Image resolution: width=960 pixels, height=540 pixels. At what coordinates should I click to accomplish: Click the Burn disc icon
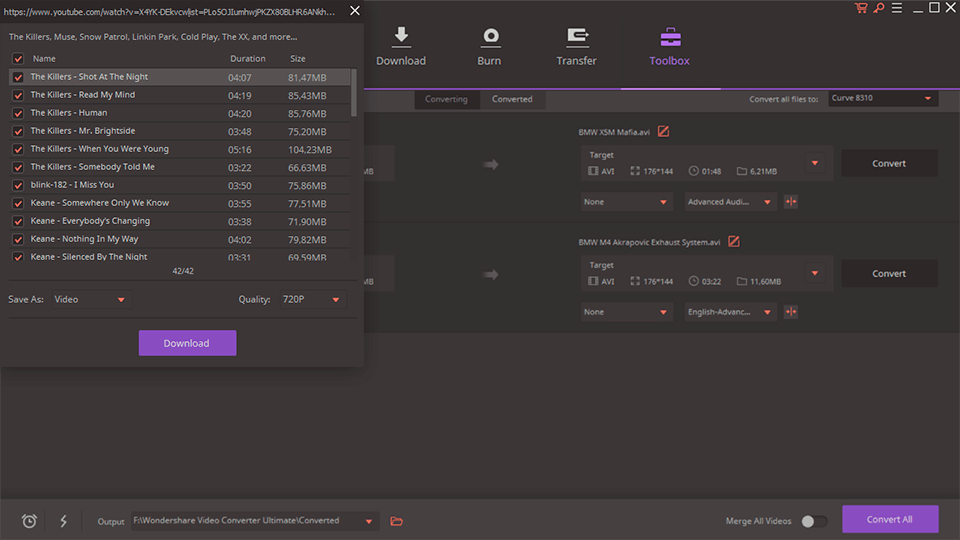tap(490, 37)
